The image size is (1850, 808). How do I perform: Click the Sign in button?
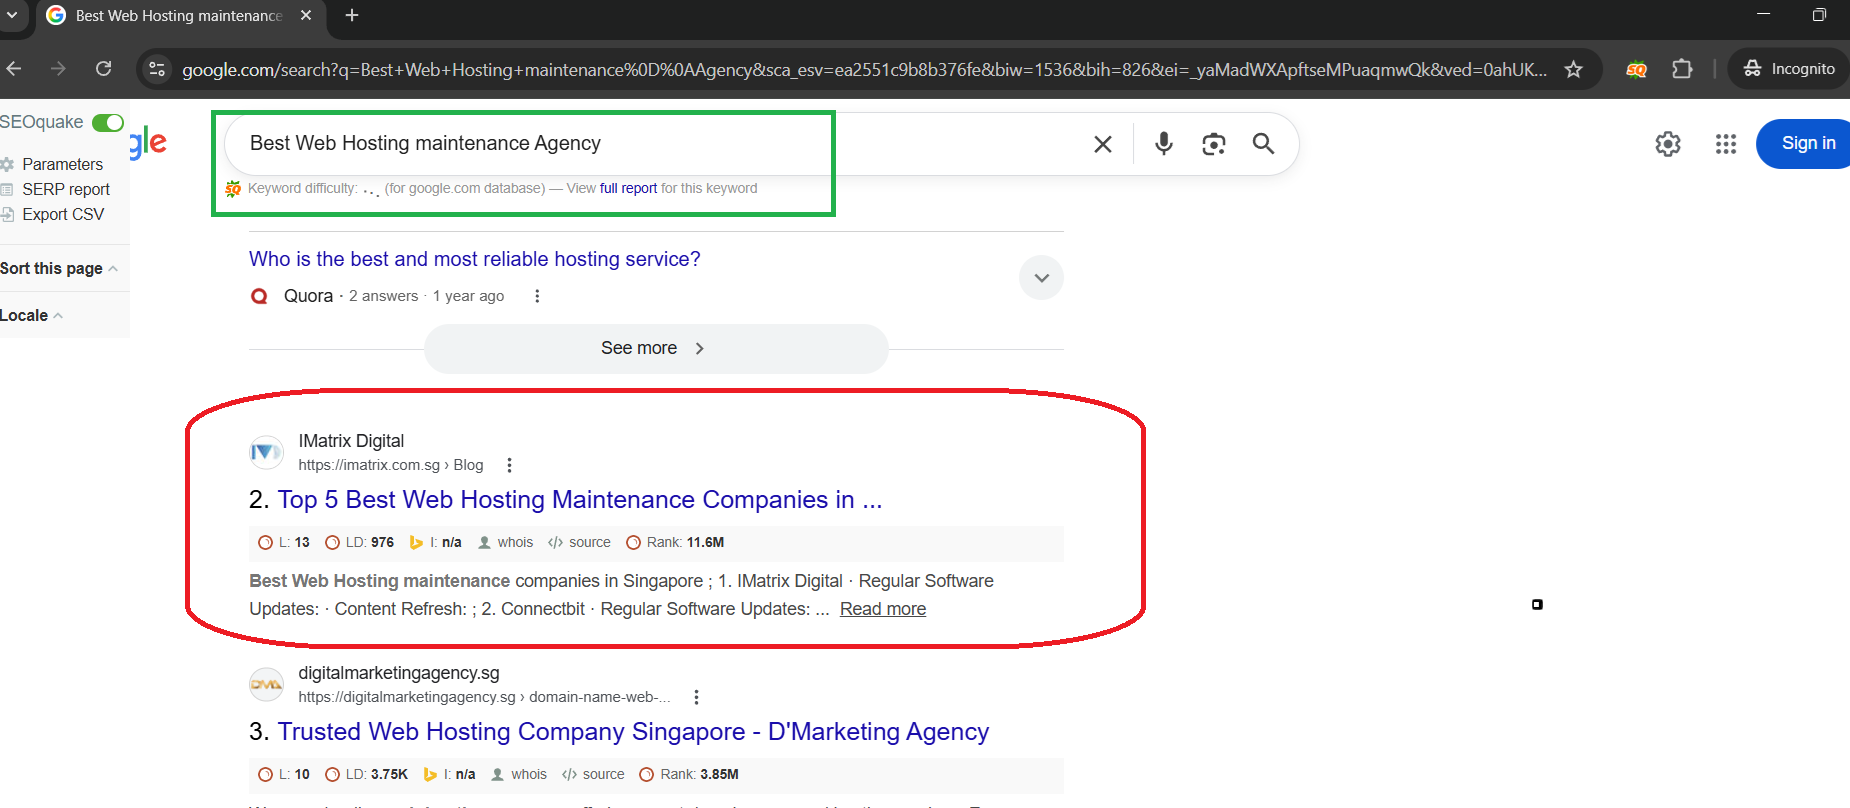point(1807,143)
